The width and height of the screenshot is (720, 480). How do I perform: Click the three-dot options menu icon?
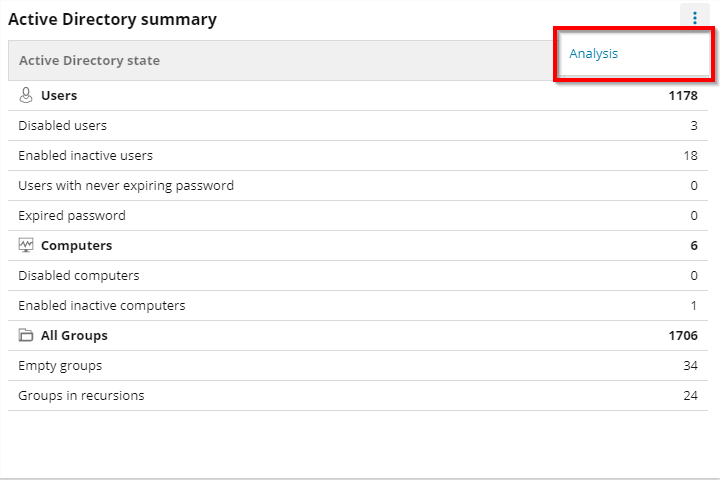coord(695,18)
